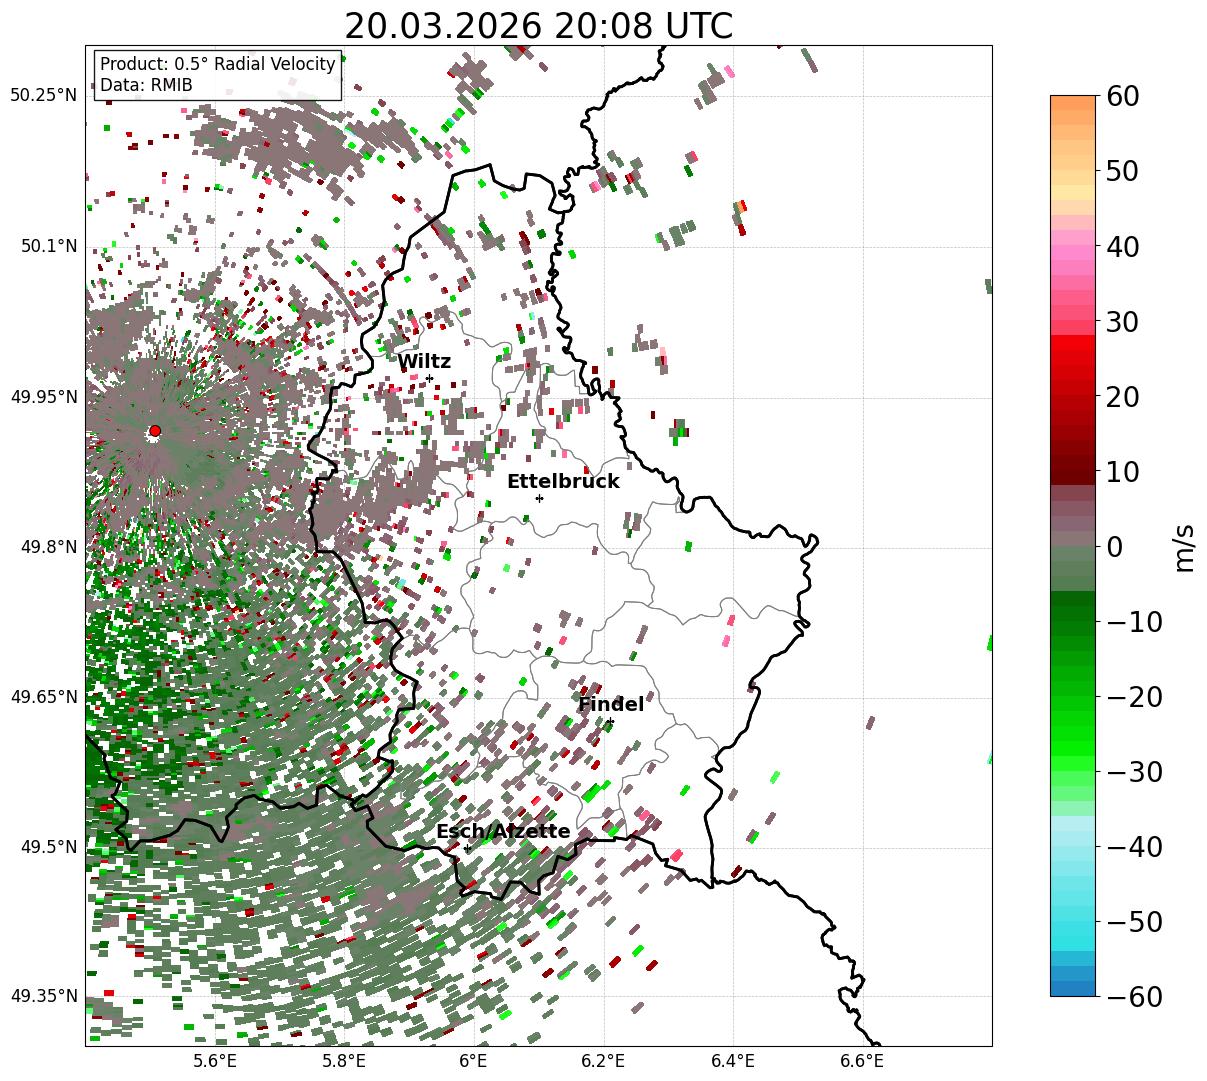Click the 5.8°E longitude label
The width and height of the screenshot is (1207, 1081).
[344, 1062]
